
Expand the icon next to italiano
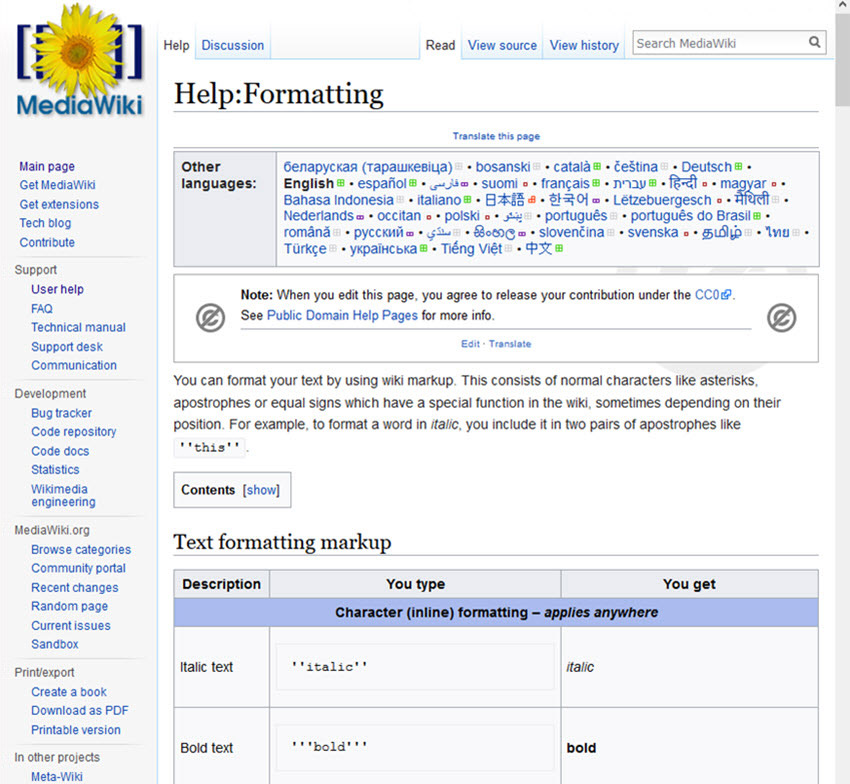pos(466,199)
